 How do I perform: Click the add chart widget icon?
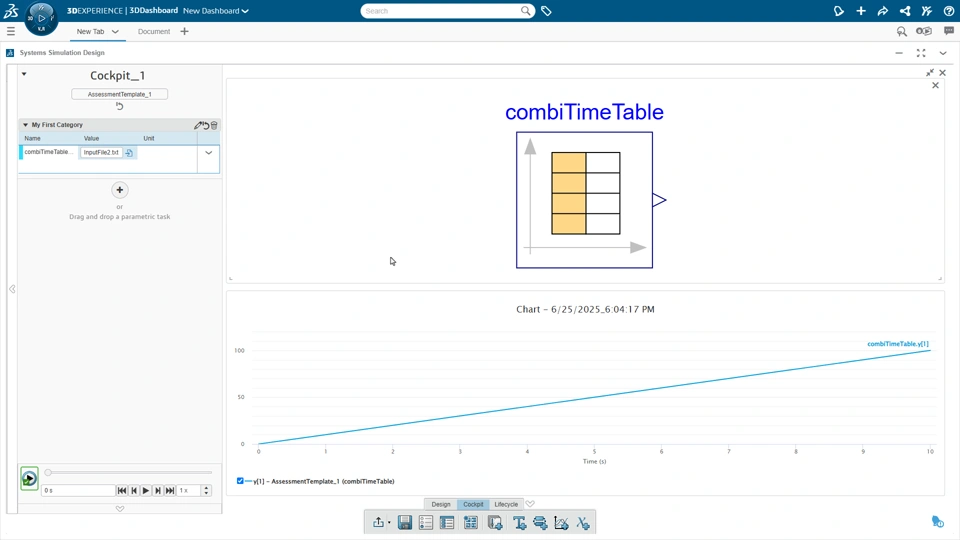tap(561, 522)
